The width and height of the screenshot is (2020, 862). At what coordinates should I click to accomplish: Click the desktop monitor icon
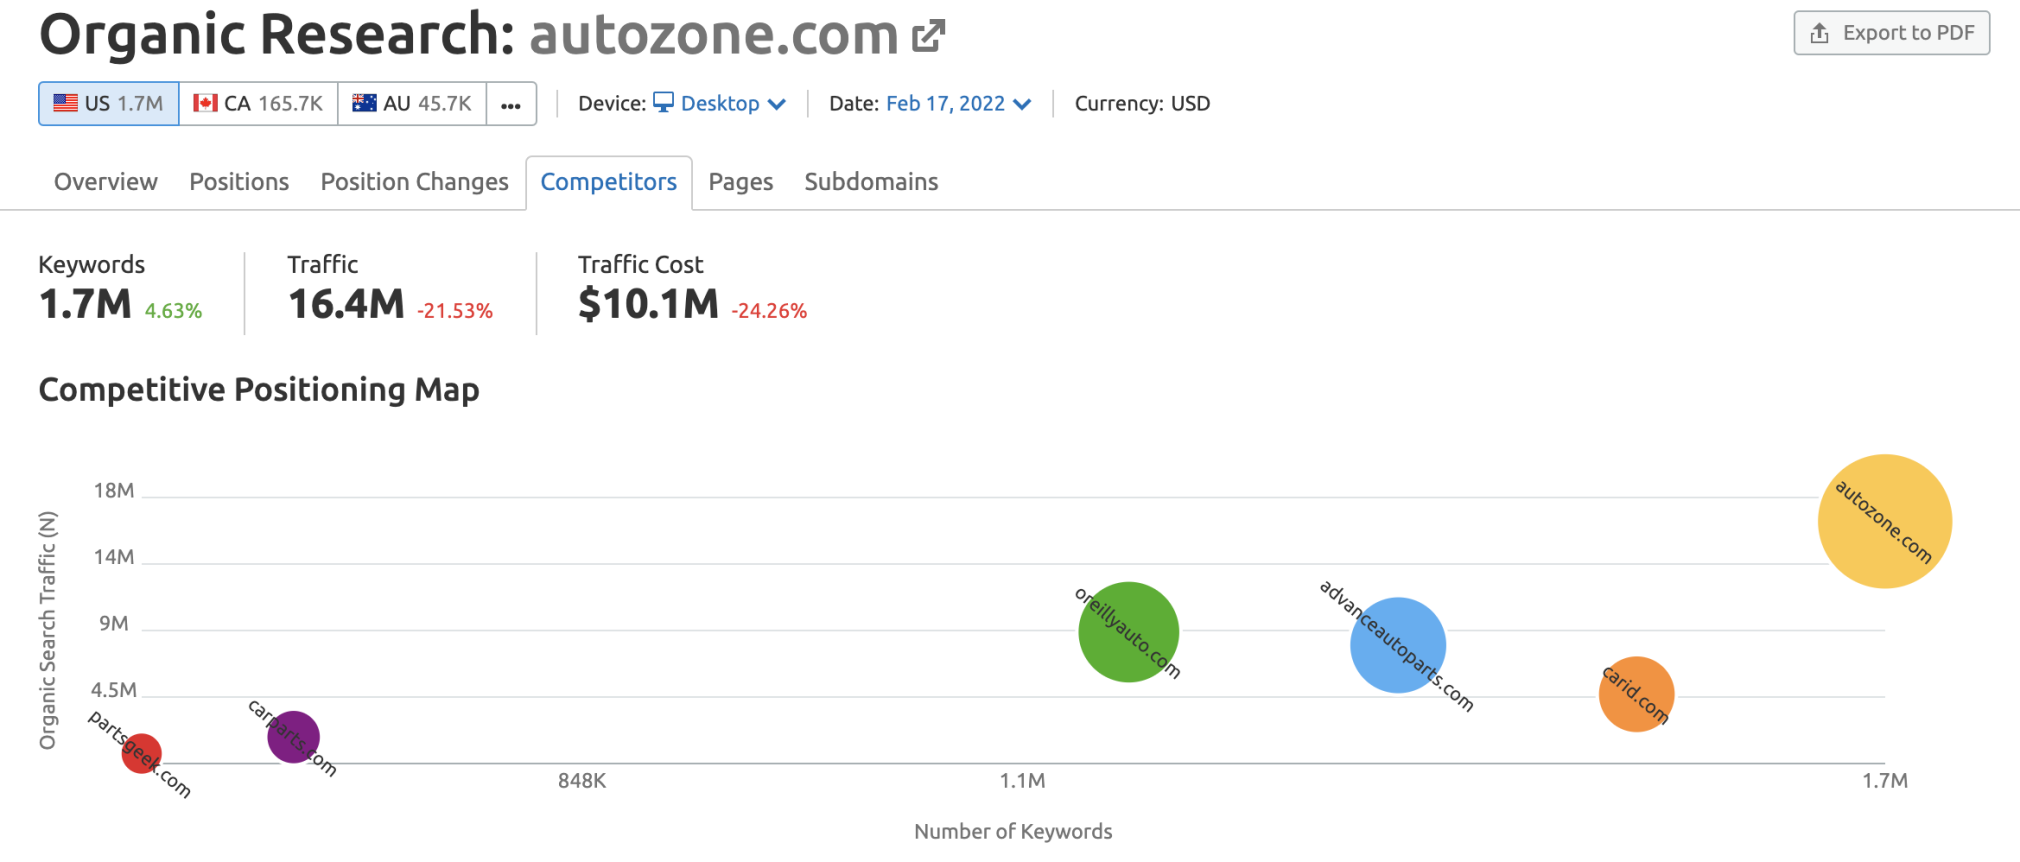click(664, 103)
